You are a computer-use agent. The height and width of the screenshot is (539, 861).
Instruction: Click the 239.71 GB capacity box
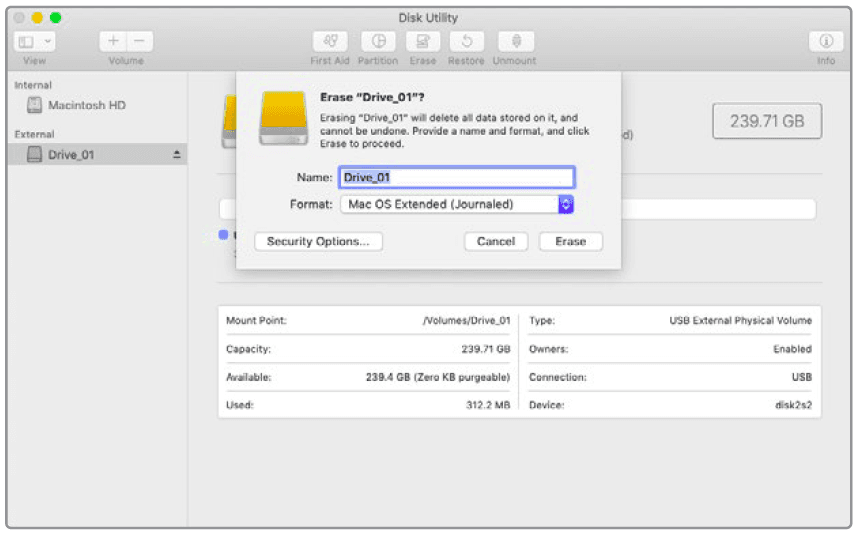767,121
